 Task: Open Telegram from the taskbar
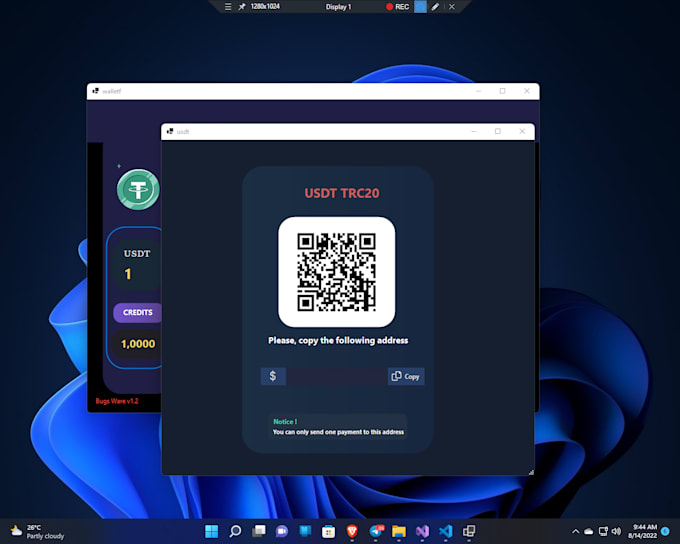tap(376, 531)
